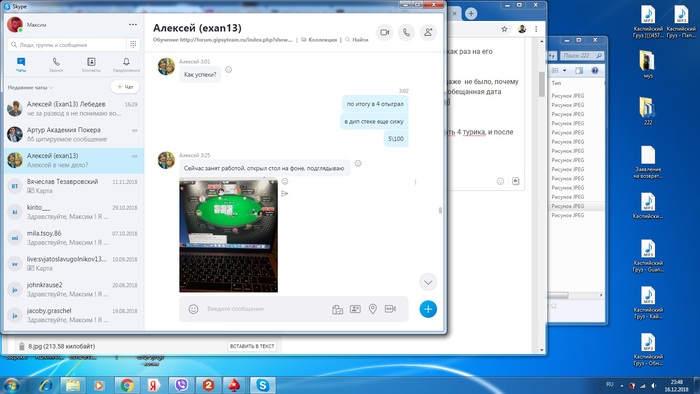Record a video message
Image resolution: width=700 pixels, height=394 pixels.
[x=390, y=309]
